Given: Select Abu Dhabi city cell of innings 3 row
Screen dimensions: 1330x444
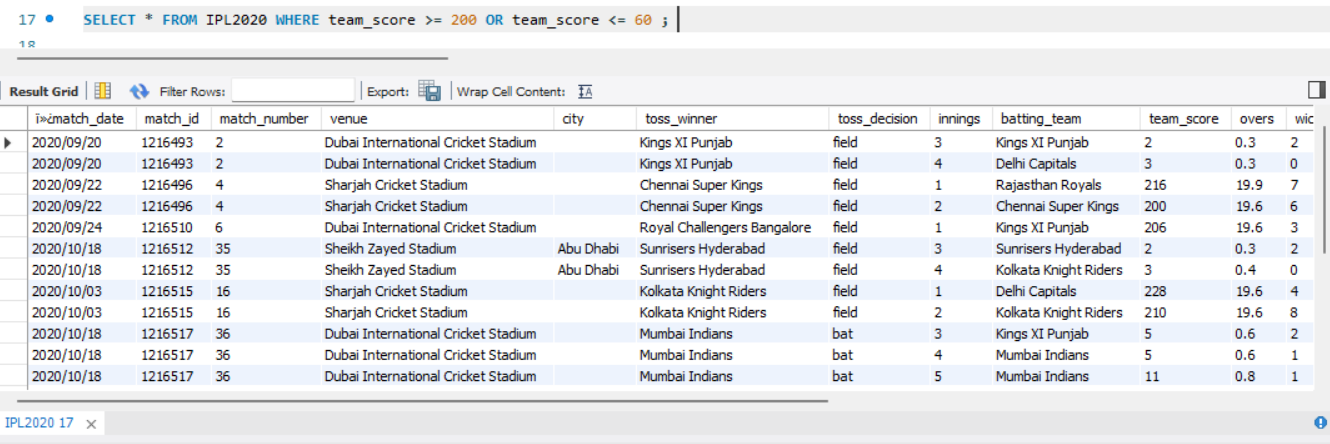Looking at the screenshot, I should point(593,248).
